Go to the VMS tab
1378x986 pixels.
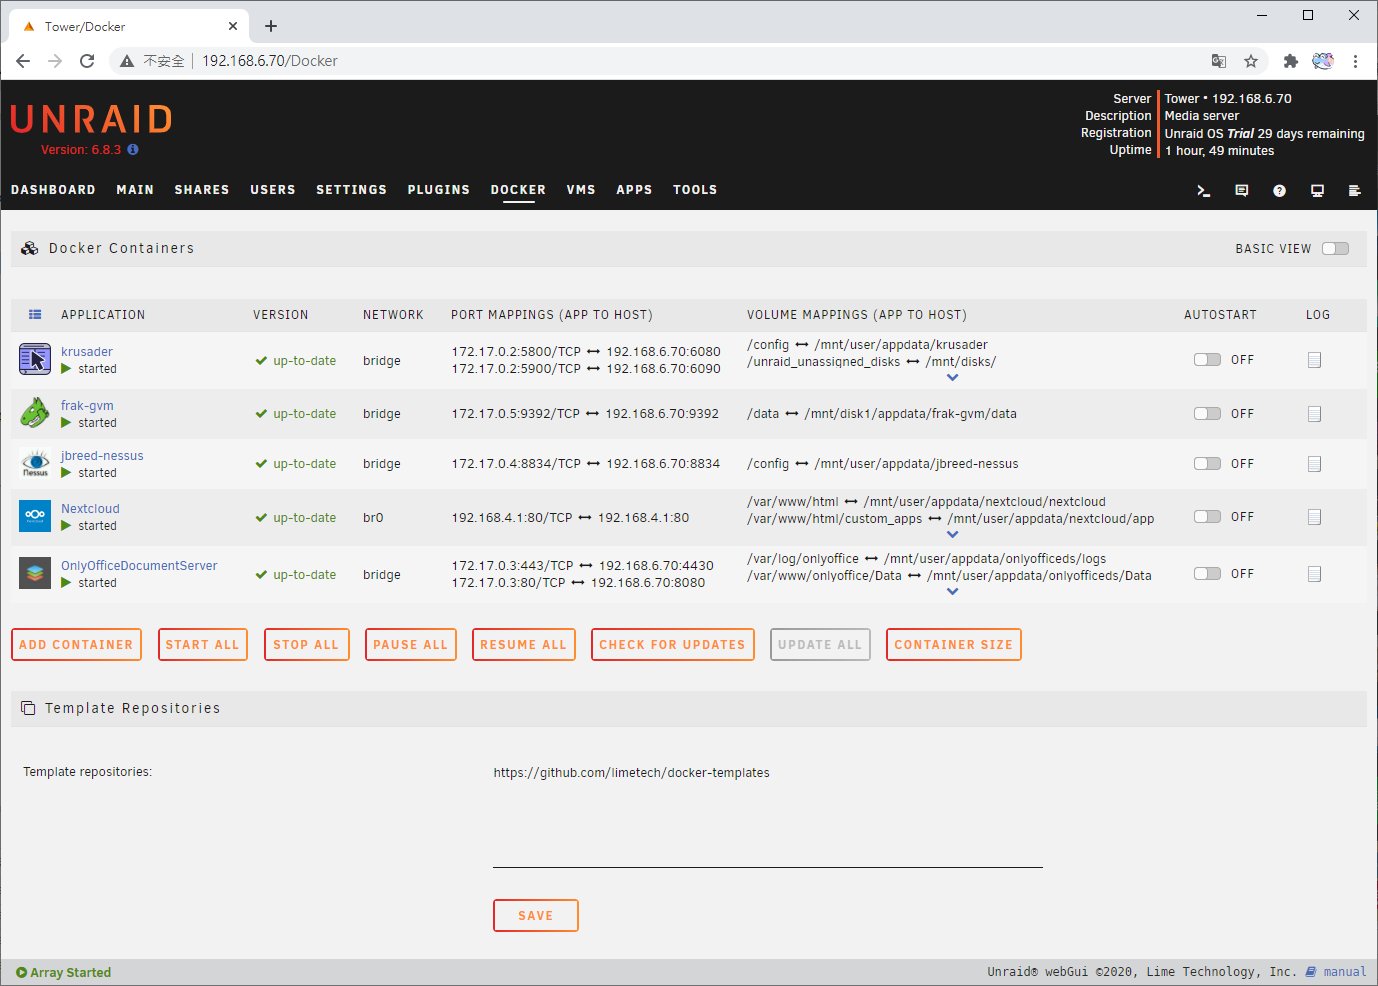581,190
